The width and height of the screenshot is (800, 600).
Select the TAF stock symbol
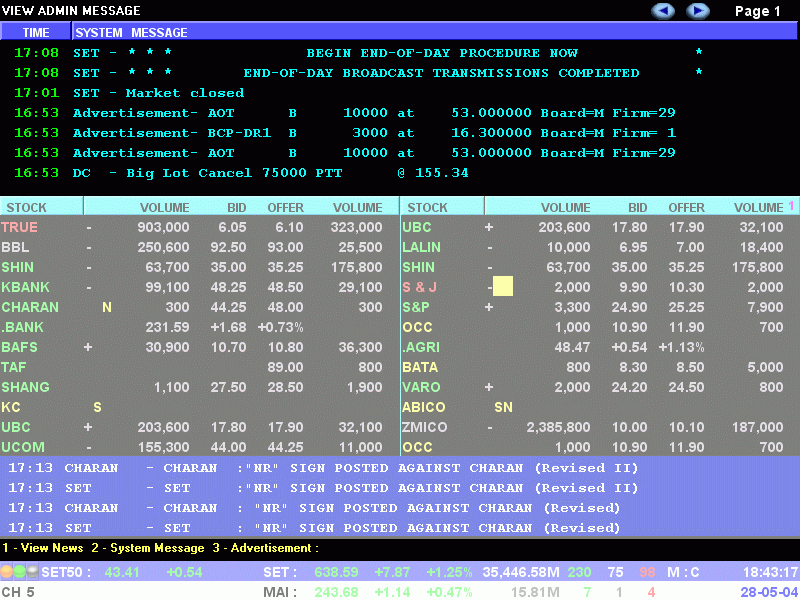[14, 367]
